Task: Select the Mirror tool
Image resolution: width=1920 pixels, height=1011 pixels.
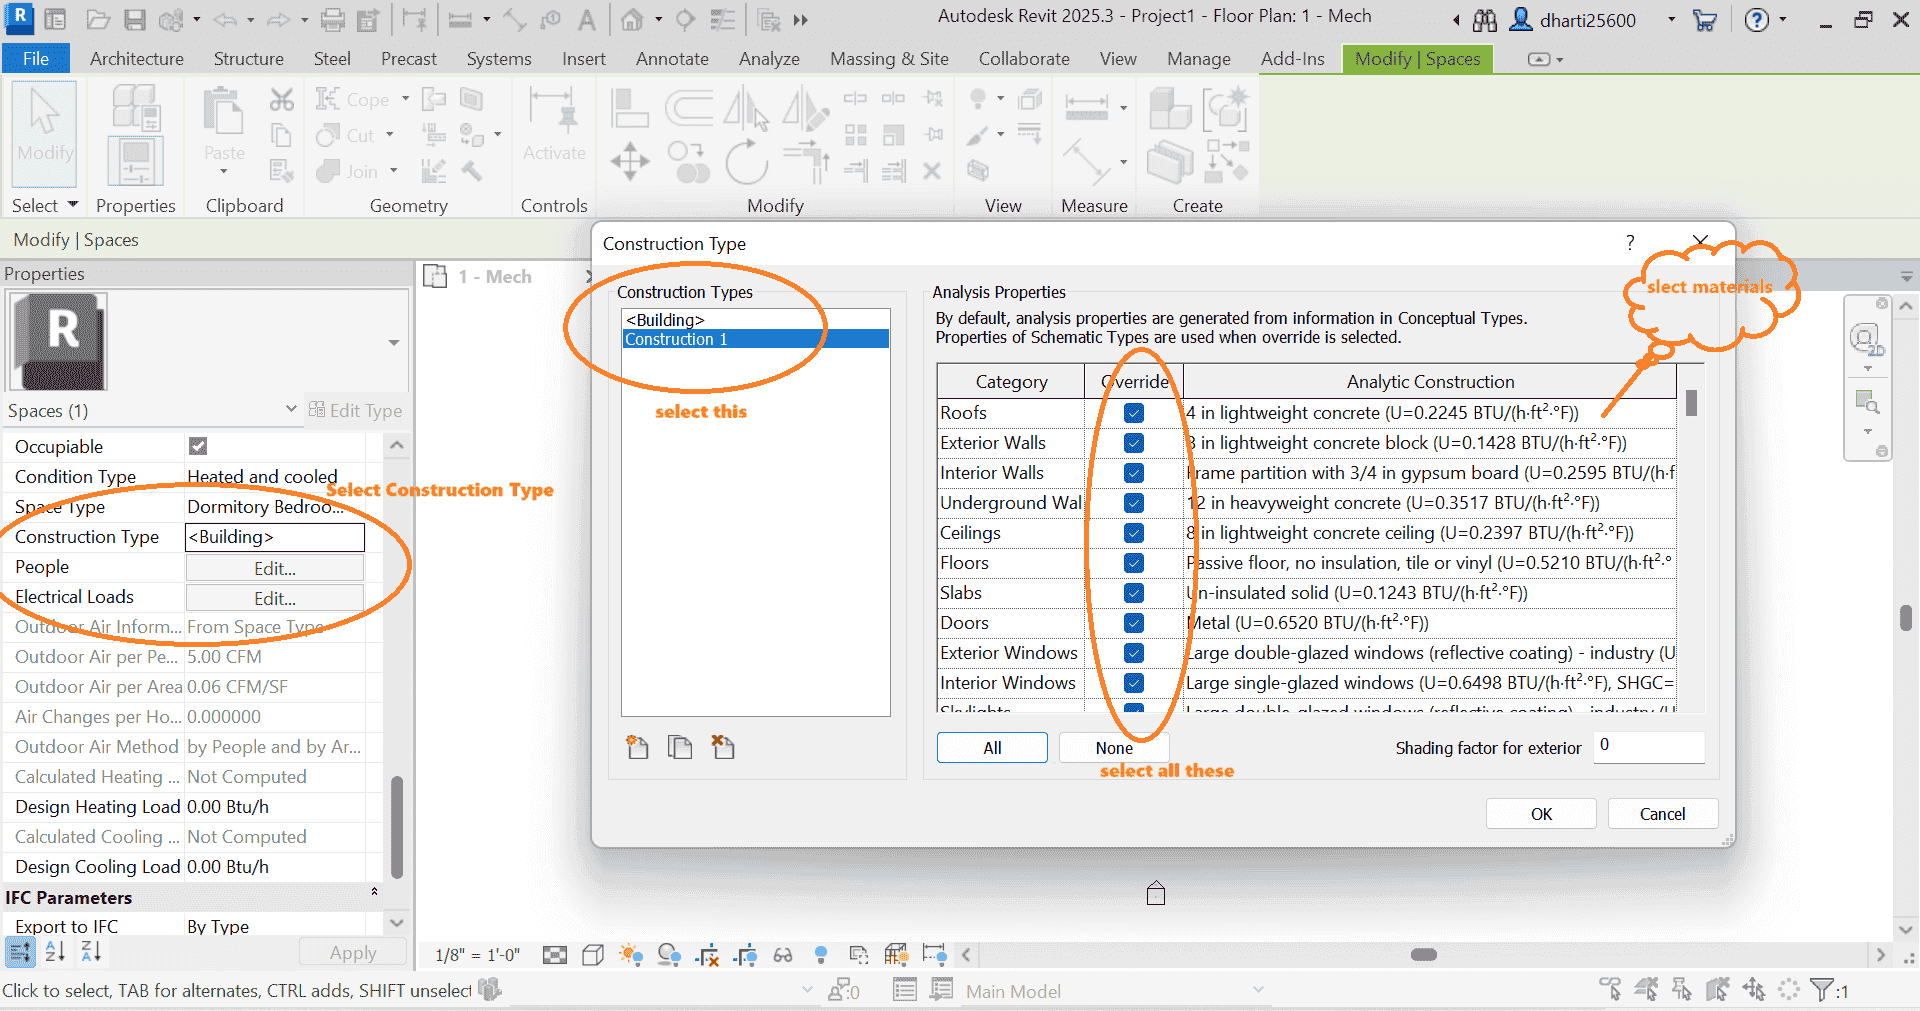Action: click(x=747, y=108)
